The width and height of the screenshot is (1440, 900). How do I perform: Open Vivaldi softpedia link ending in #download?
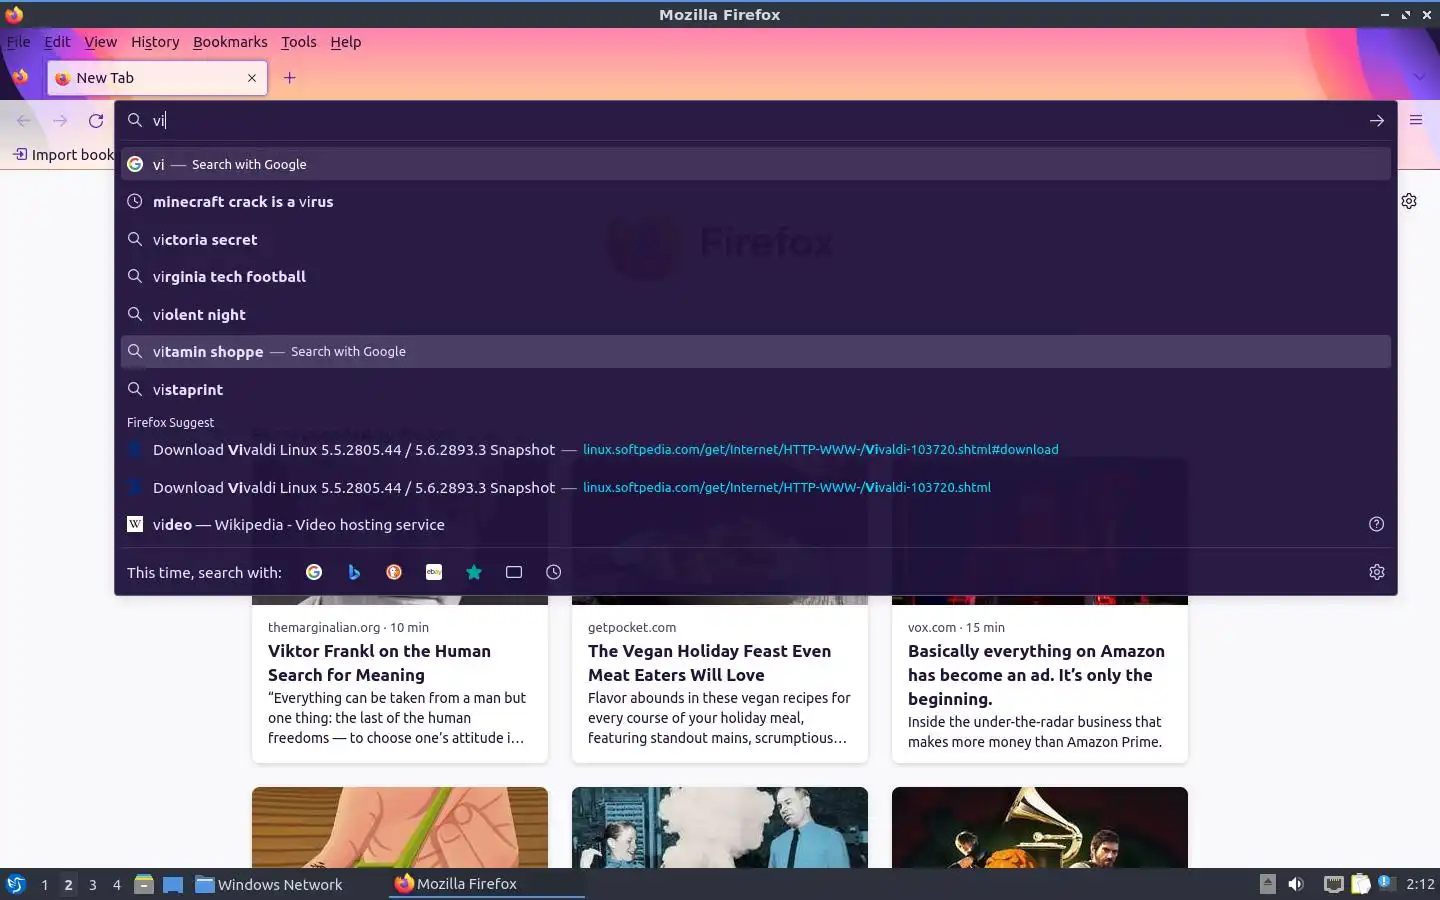(x=755, y=450)
